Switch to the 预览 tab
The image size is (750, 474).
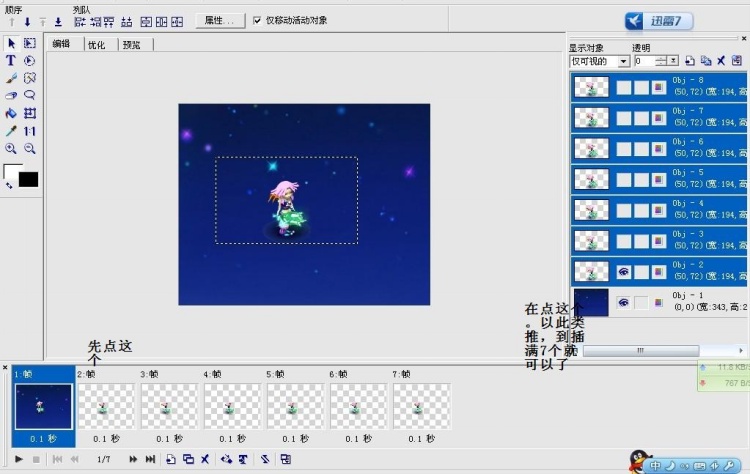point(132,44)
